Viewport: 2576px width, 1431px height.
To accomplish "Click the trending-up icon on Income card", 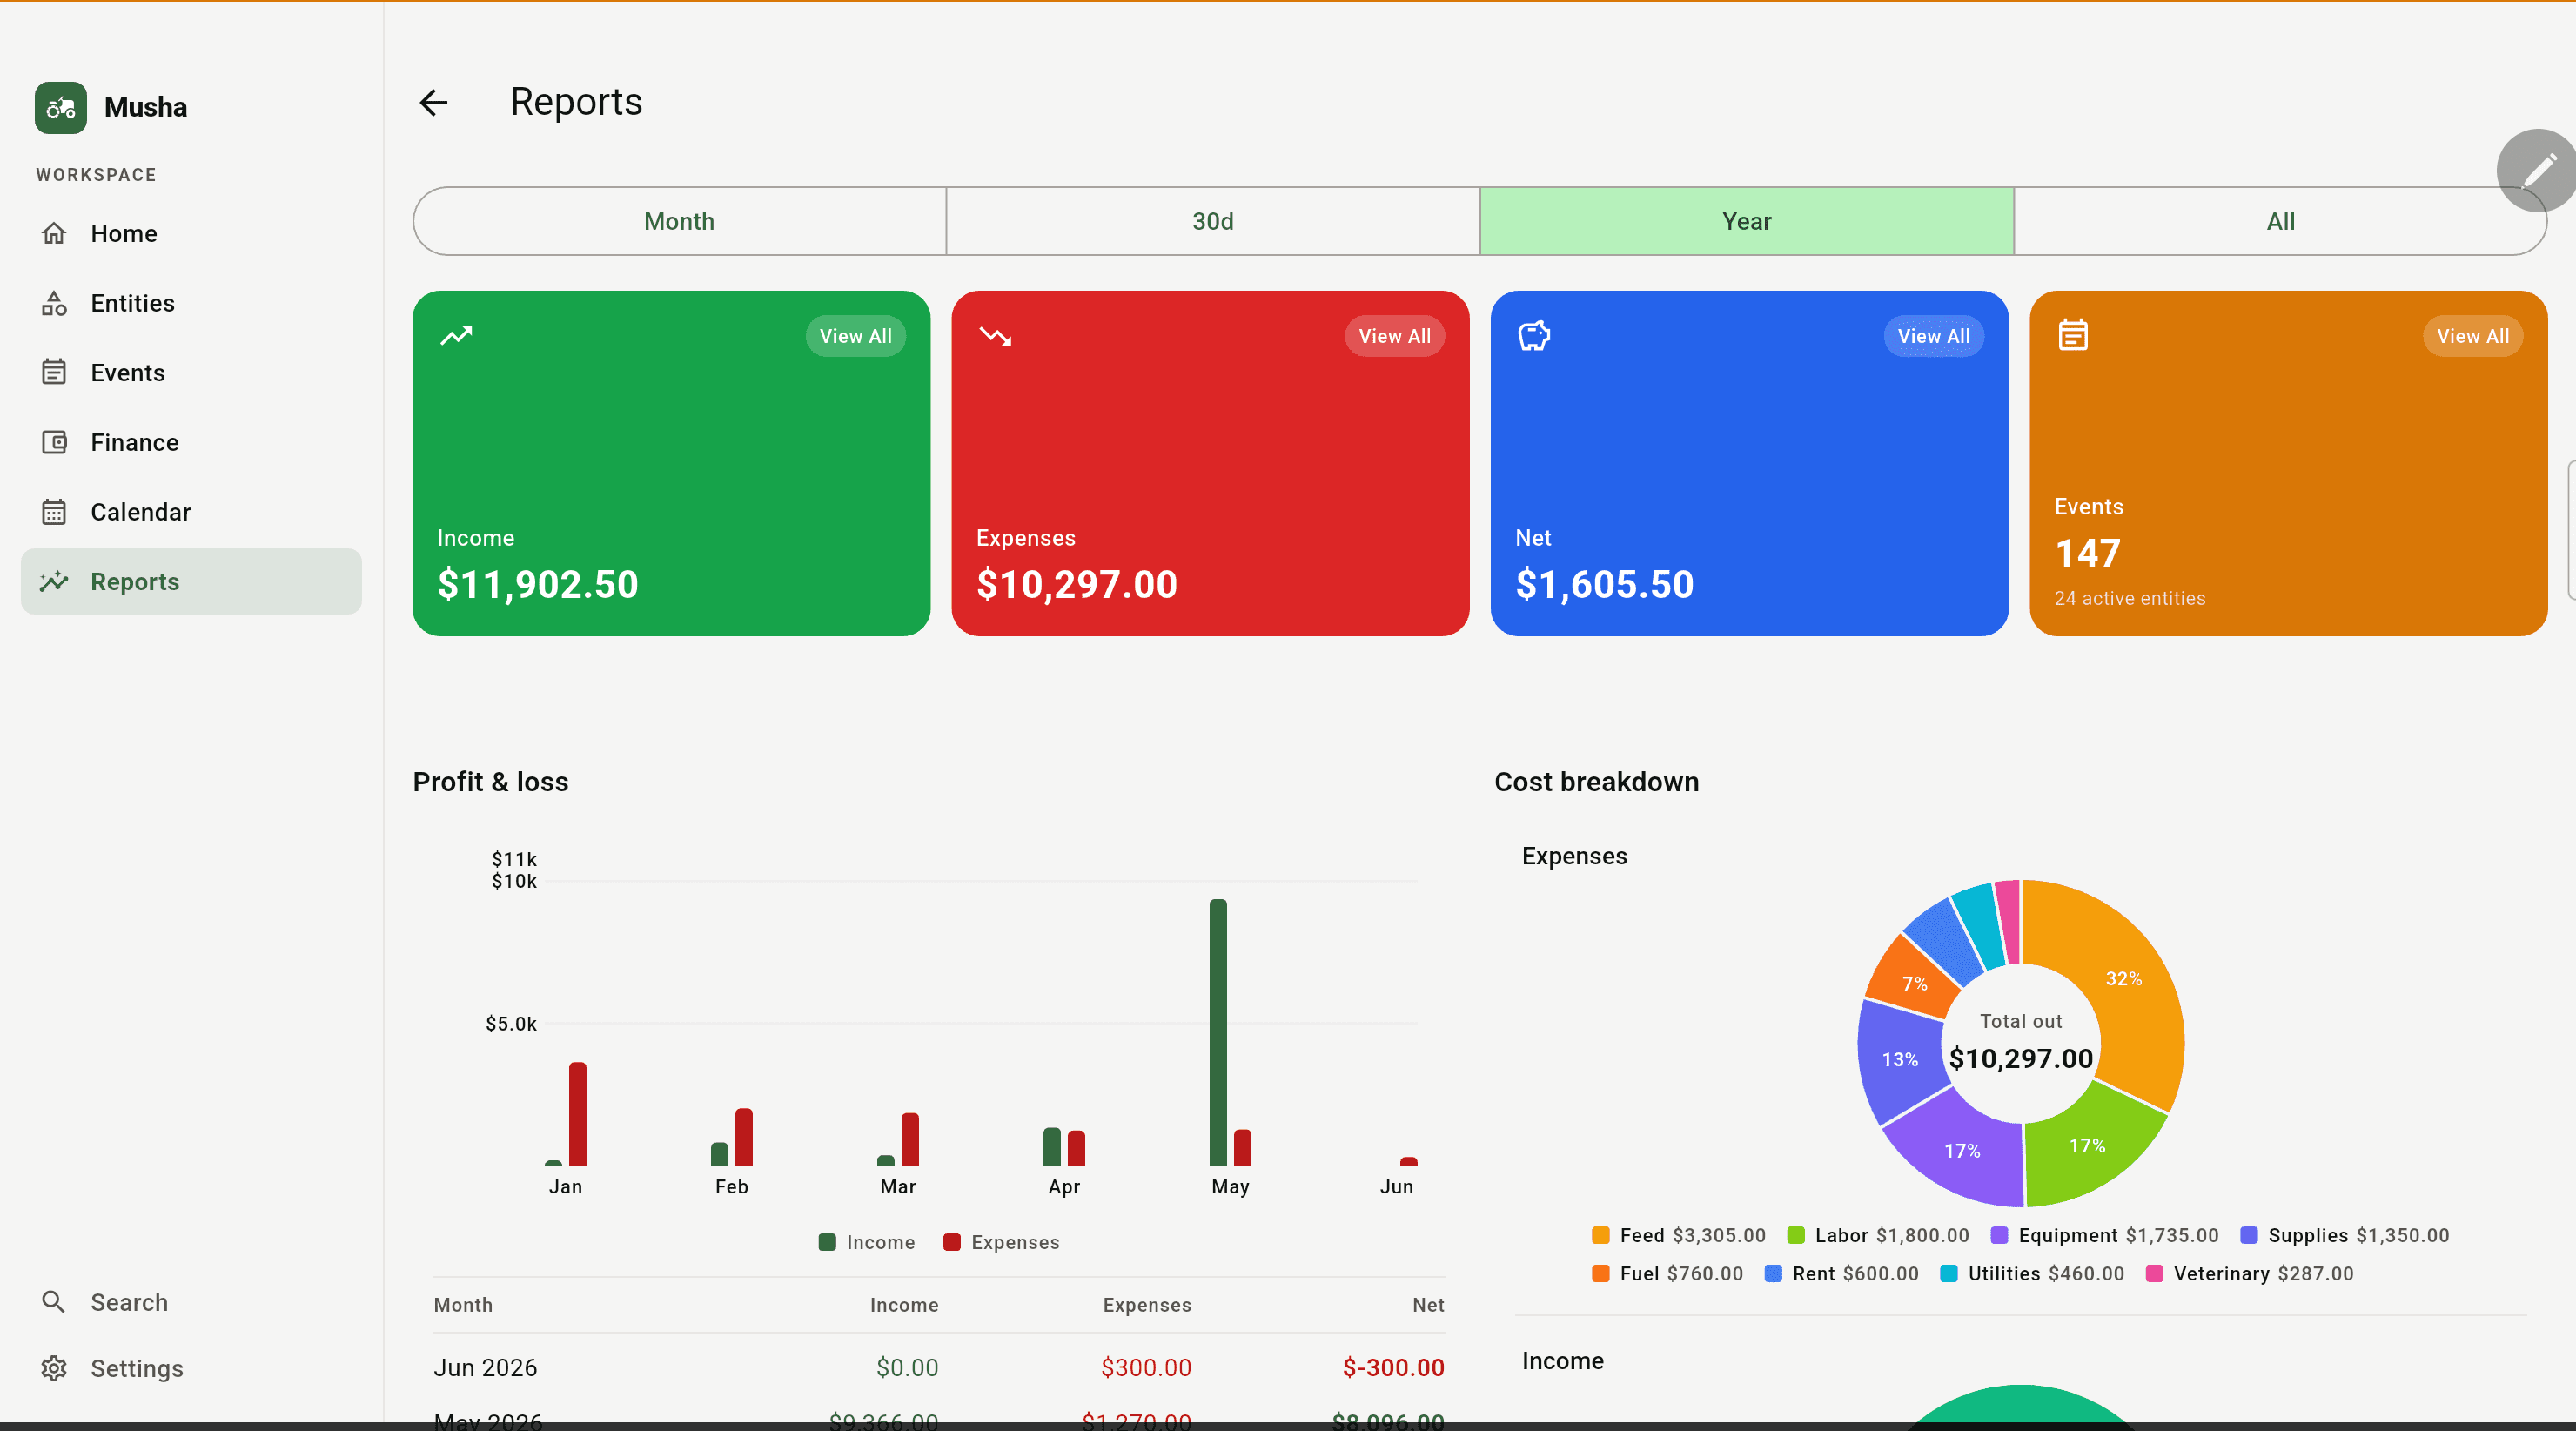I will point(456,336).
